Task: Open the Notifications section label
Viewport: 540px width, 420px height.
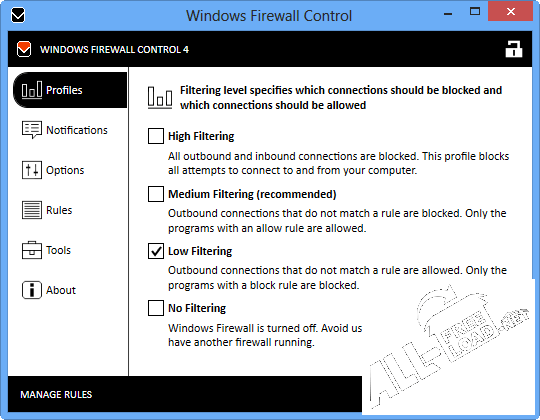Action: (77, 130)
